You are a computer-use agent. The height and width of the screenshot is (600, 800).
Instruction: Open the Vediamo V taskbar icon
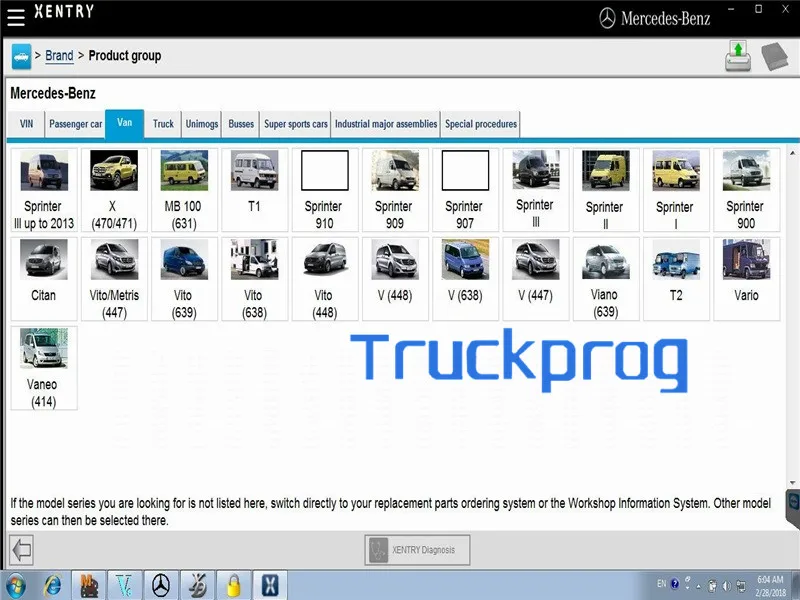pyautogui.click(x=124, y=586)
